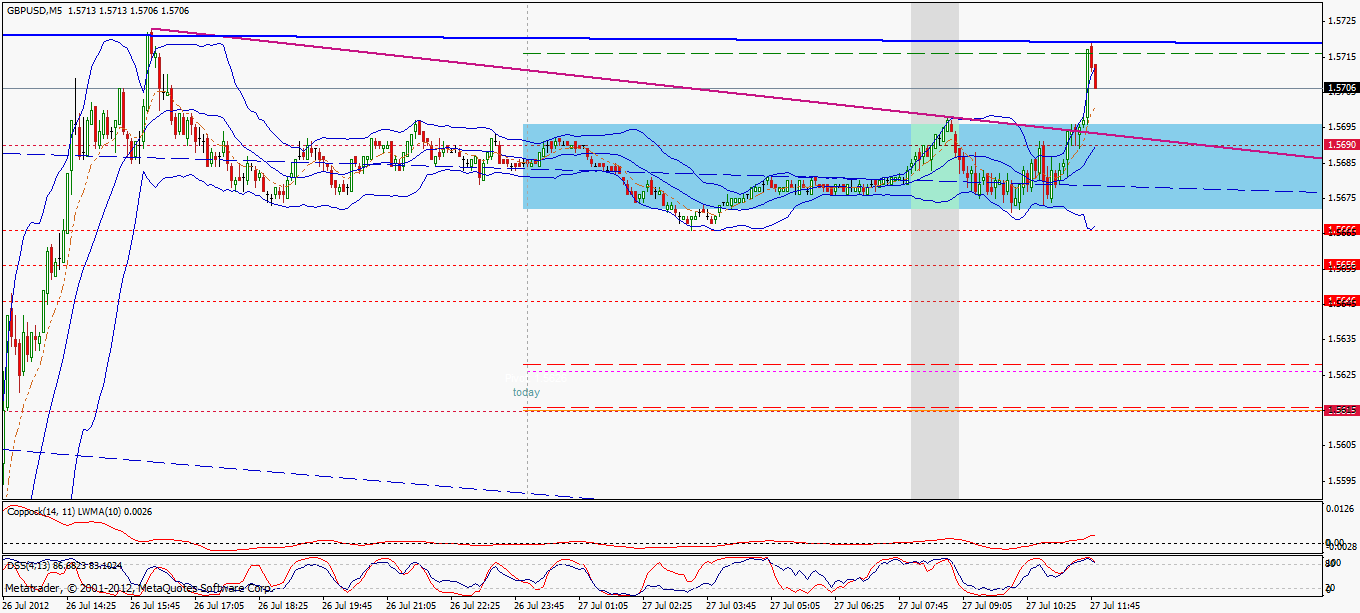This screenshot has height=613, width=1360.
Task: Click the red 1.5646 level price tag
Action: pyautogui.click(x=1341, y=300)
